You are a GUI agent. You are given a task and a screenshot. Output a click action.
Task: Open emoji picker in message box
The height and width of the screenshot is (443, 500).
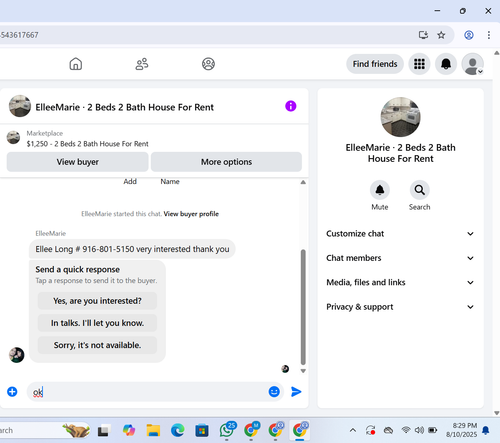pyautogui.click(x=274, y=392)
